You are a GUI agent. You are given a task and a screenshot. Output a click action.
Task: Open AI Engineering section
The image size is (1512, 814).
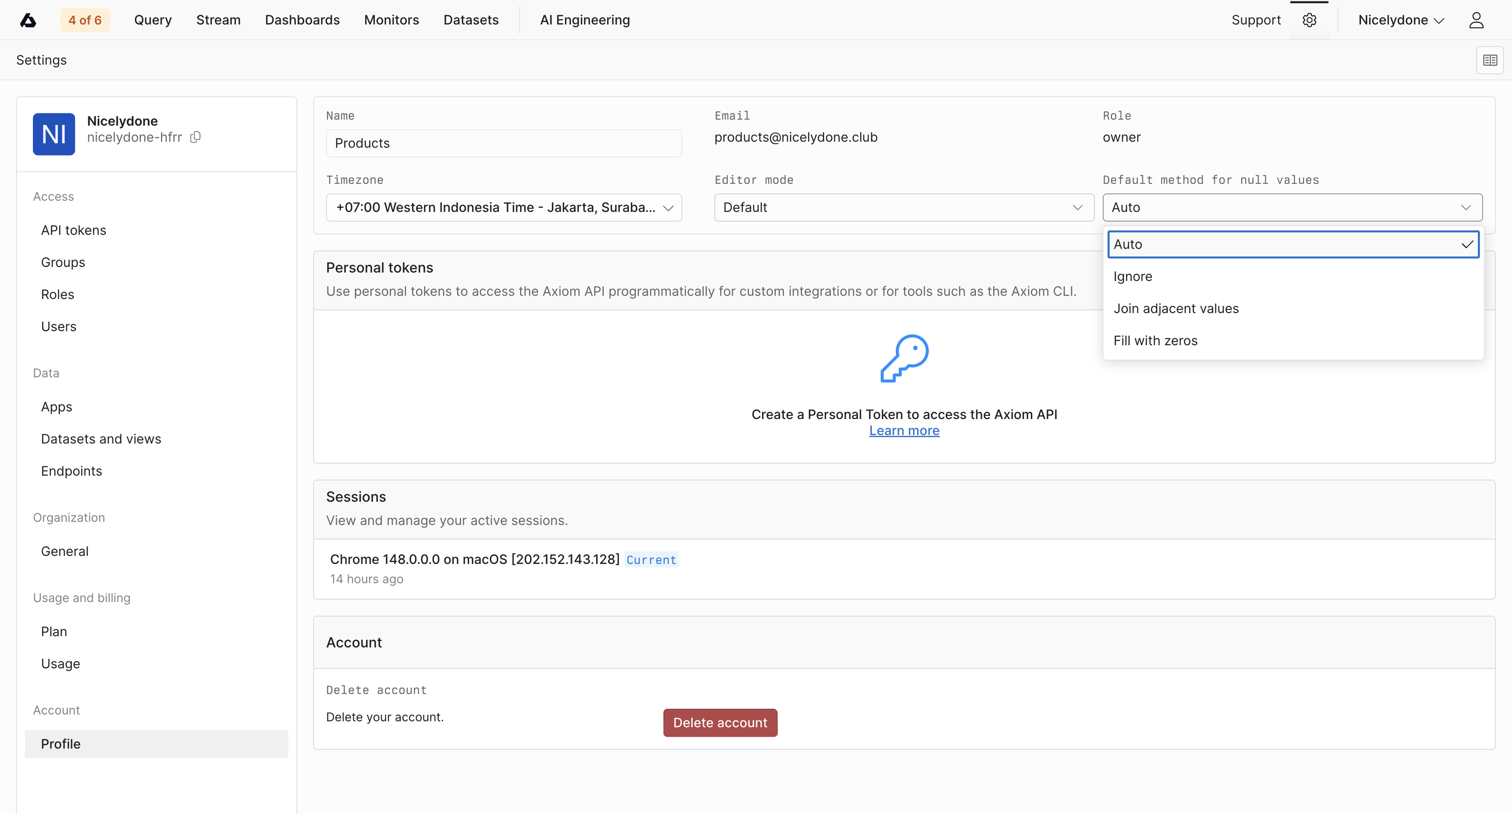tap(585, 20)
